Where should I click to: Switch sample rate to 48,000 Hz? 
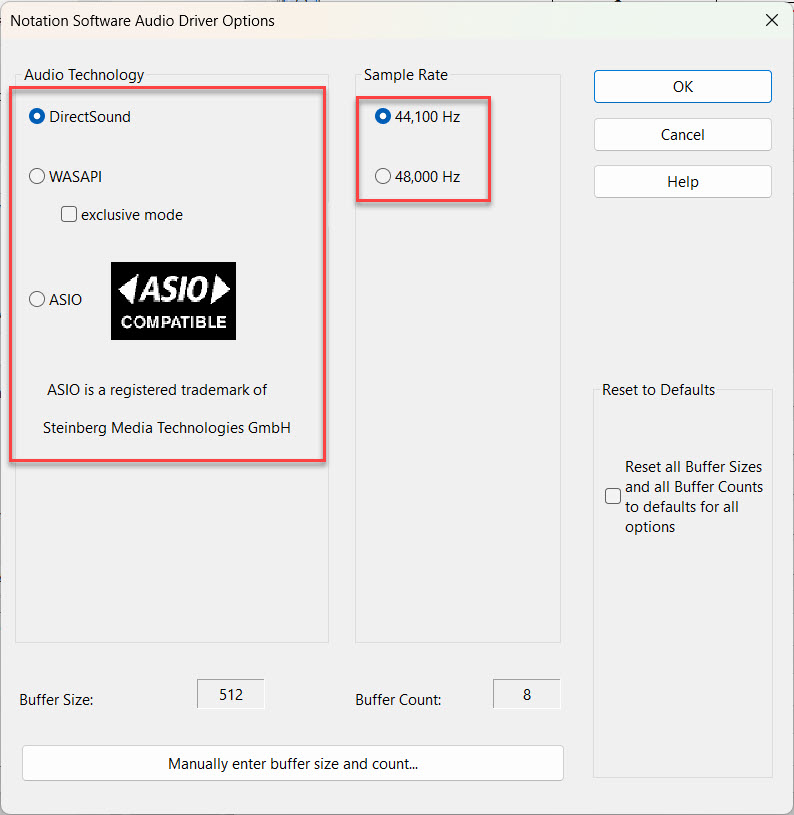pos(382,177)
